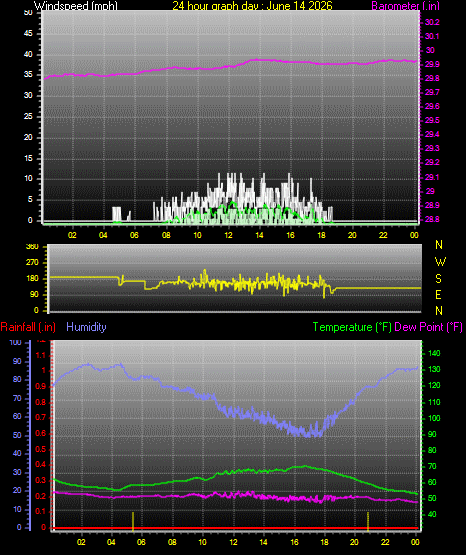Click the Dew Point (°F) legend label

coord(428,327)
